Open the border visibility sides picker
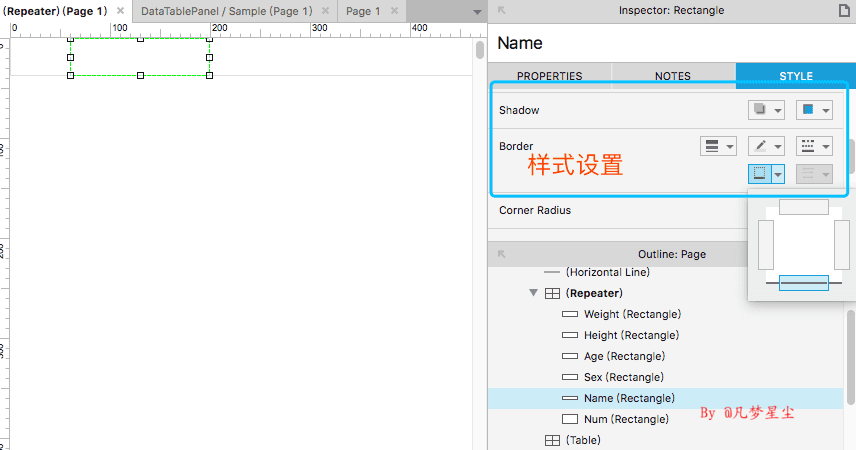The height and width of the screenshot is (450, 856). click(766, 174)
